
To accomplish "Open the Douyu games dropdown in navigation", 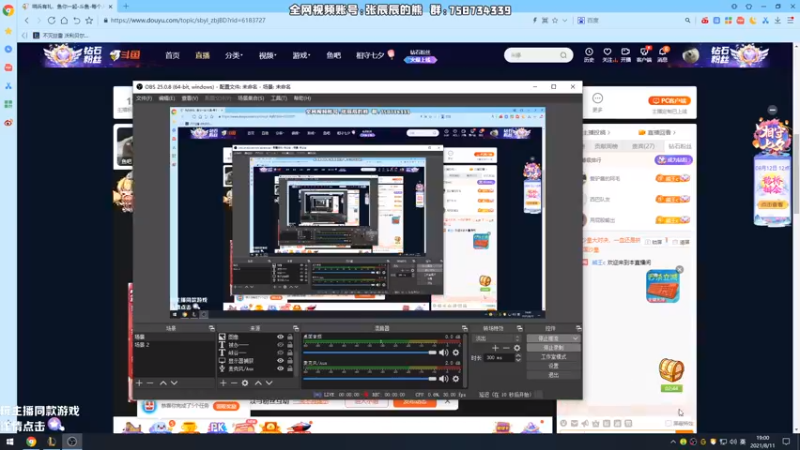I will (x=302, y=55).
